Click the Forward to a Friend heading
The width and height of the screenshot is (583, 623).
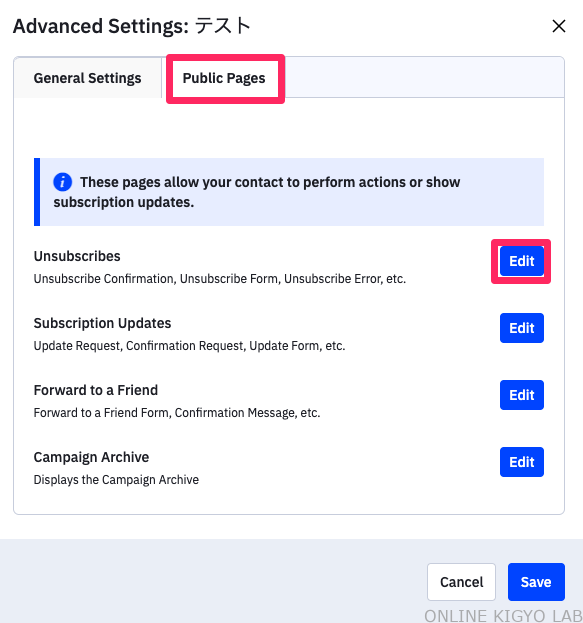pos(96,390)
